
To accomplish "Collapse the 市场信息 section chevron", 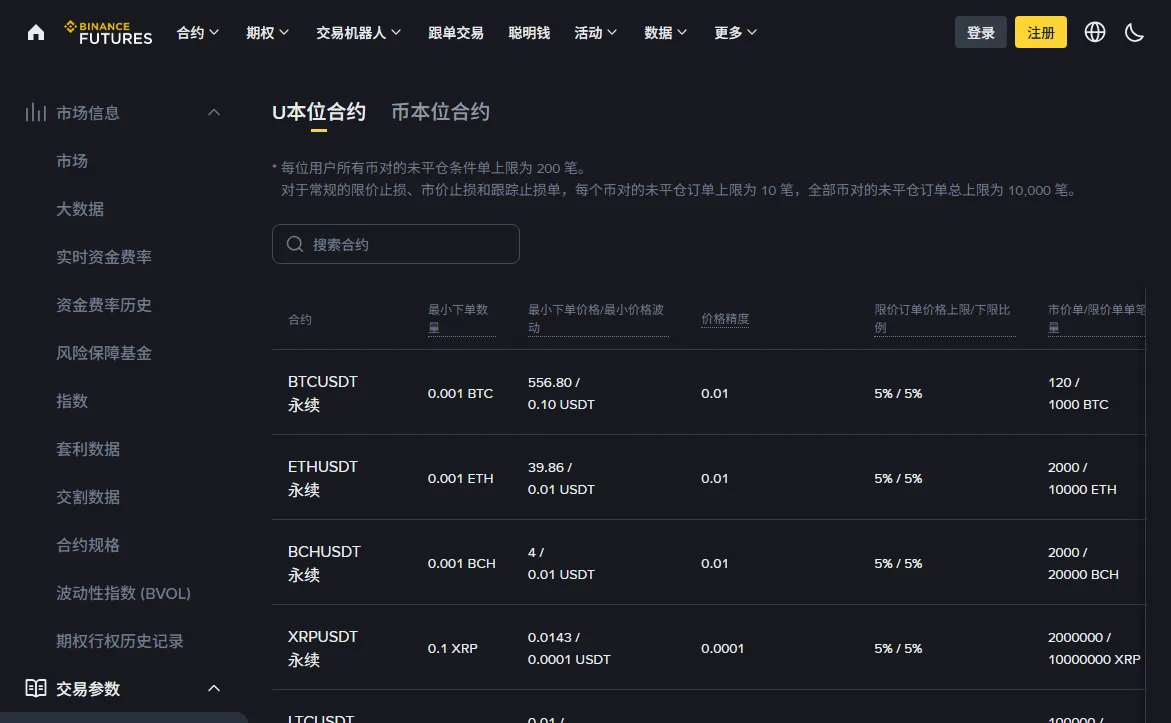I will pyautogui.click(x=214, y=113).
